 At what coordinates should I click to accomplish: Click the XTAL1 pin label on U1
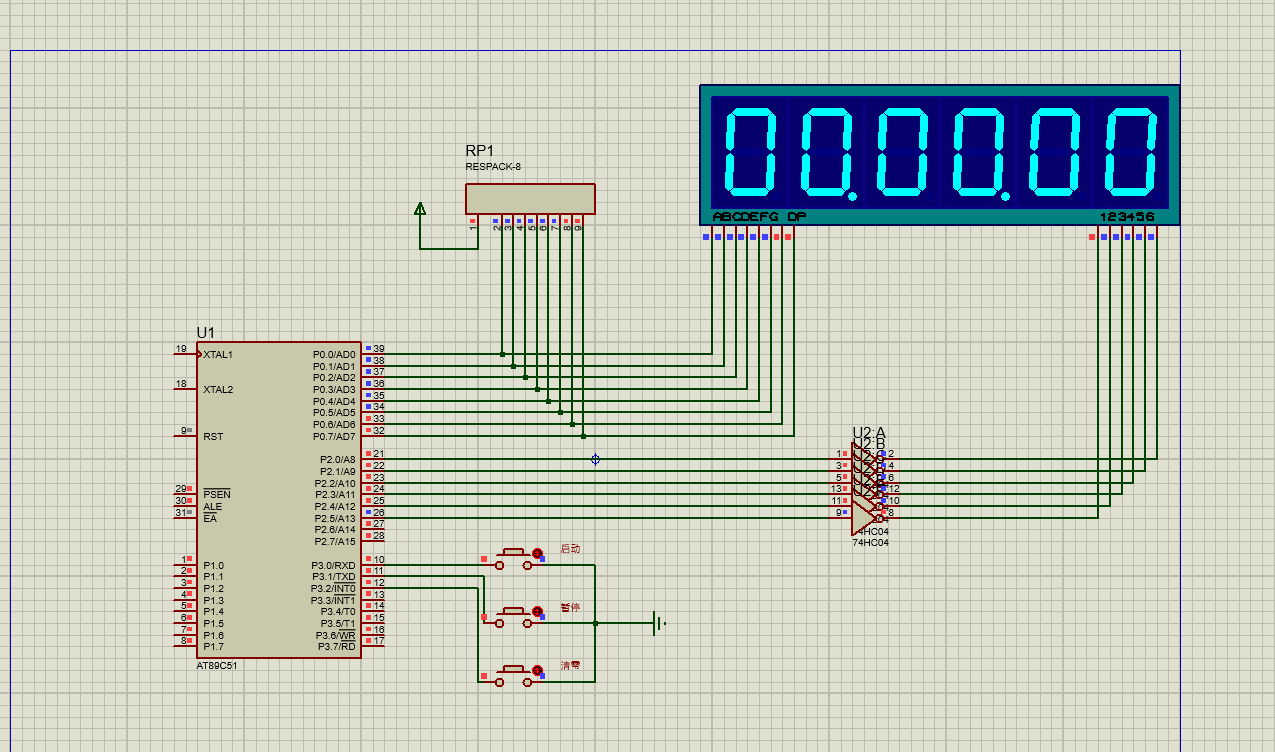coord(218,354)
